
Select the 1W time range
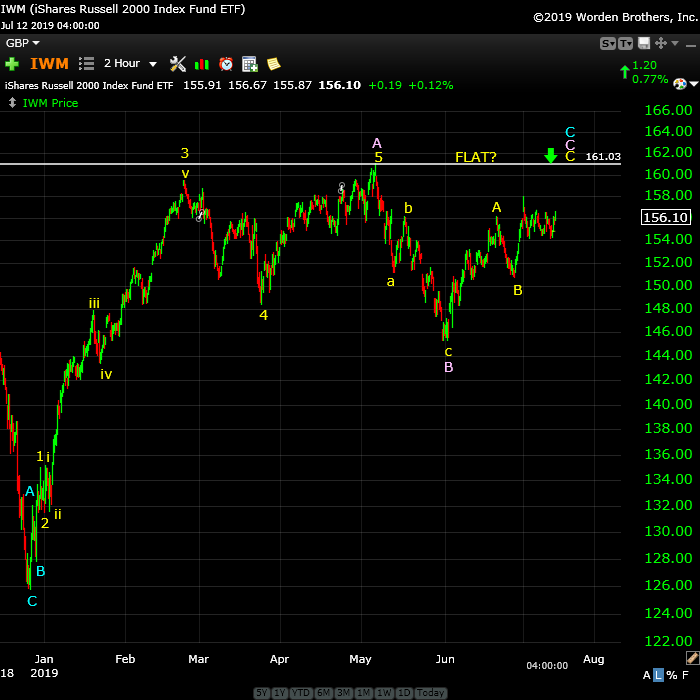pos(384,693)
